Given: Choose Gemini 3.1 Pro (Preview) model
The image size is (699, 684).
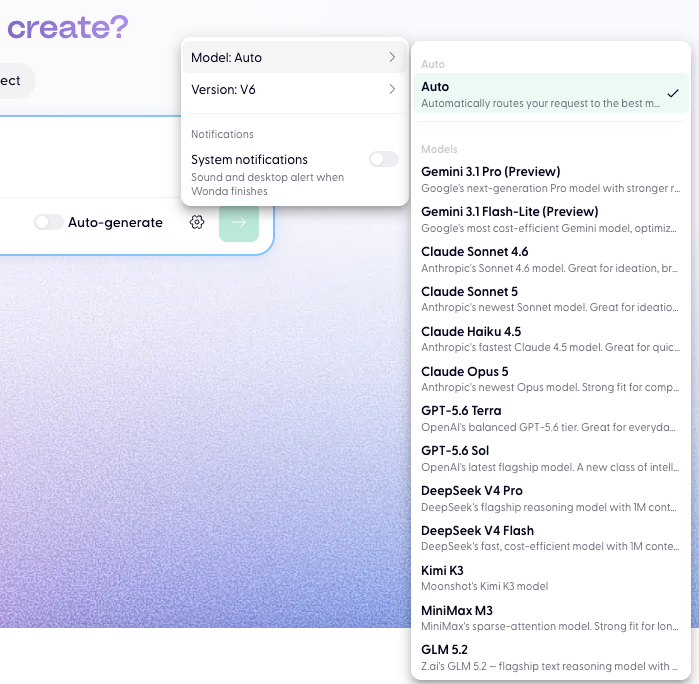Looking at the screenshot, I should tap(551, 179).
